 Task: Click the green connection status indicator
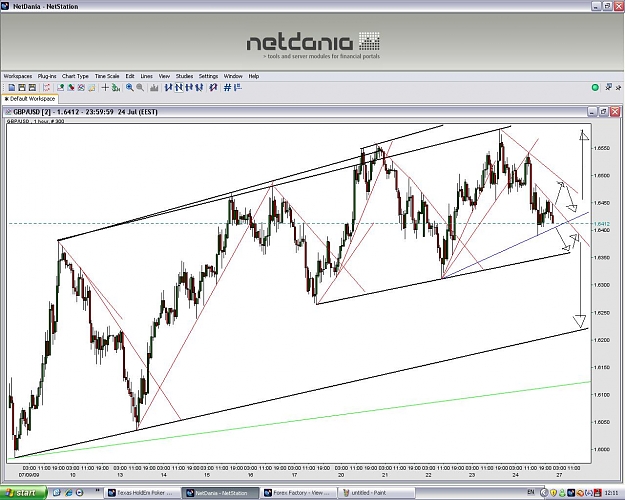pyautogui.click(x=595, y=87)
